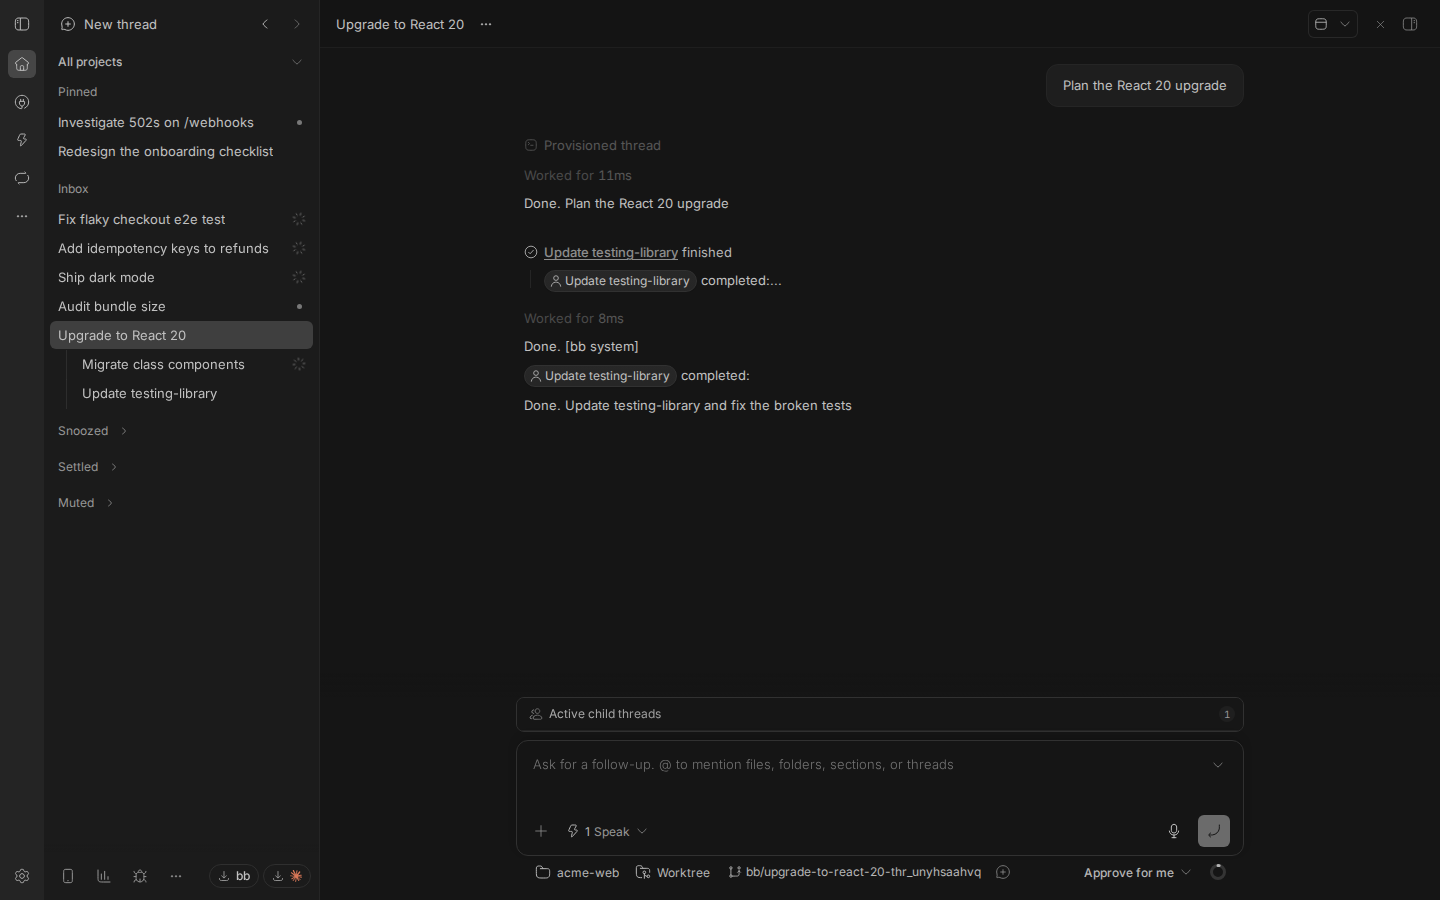Click the bug icon in bottom bar
The width and height of the screenshot is (1440, 900).
(140, 876)
